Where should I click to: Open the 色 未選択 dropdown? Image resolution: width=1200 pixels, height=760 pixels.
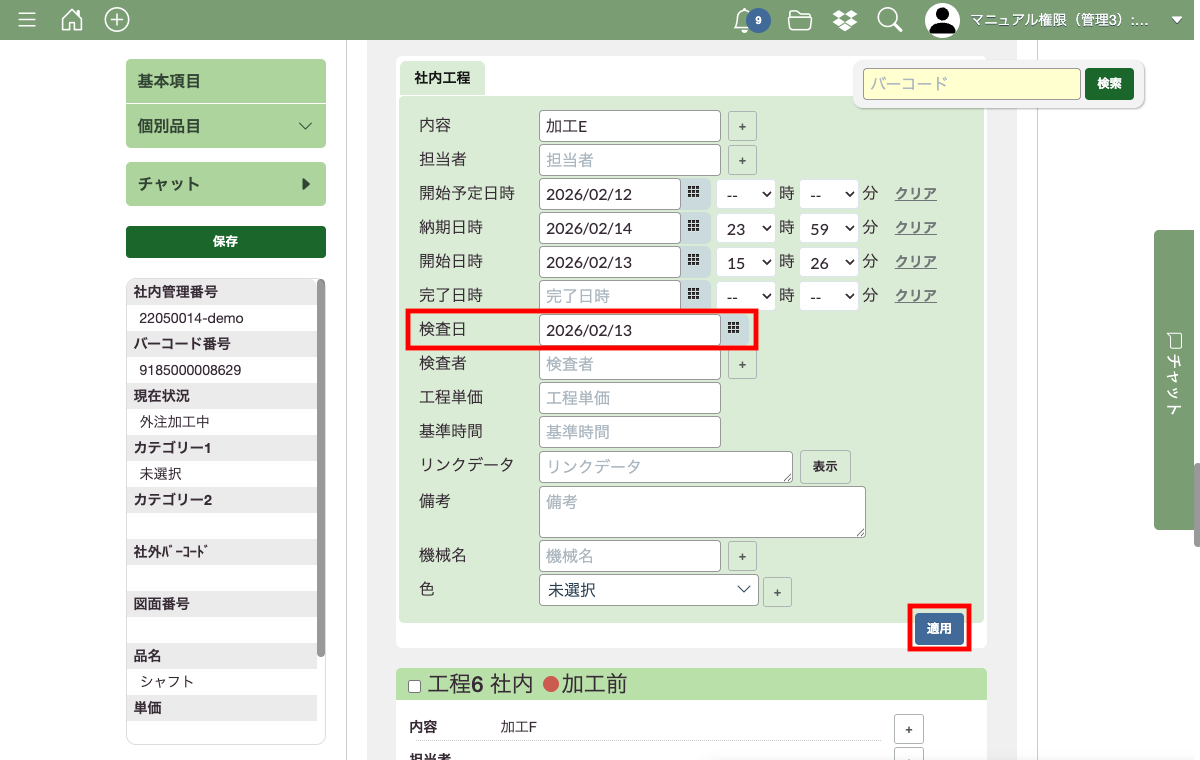click(x=648, y=590)
